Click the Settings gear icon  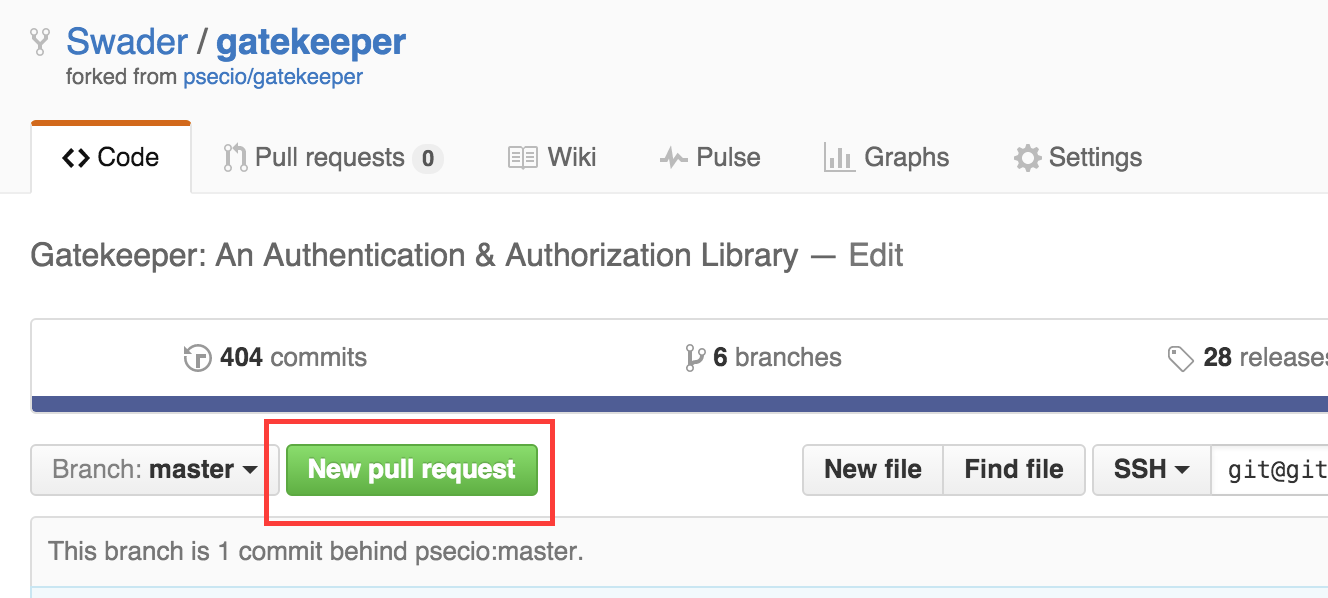(x=1027, y=158)
